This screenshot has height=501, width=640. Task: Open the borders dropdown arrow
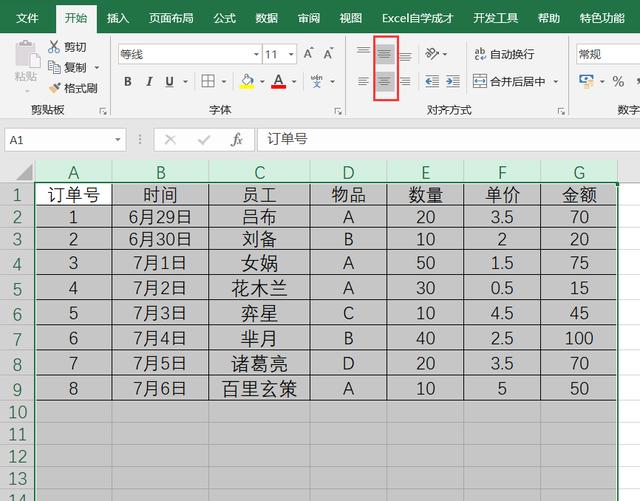tap(224, 82)
